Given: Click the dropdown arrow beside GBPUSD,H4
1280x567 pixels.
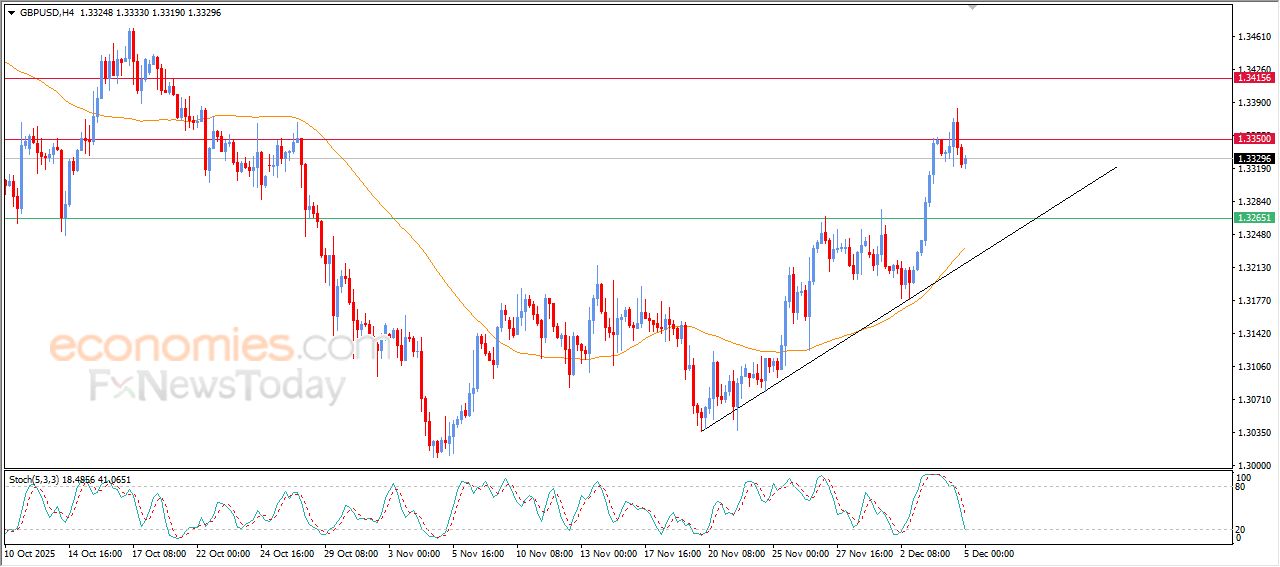Looking at the screenshot, I should click(11, 13).
